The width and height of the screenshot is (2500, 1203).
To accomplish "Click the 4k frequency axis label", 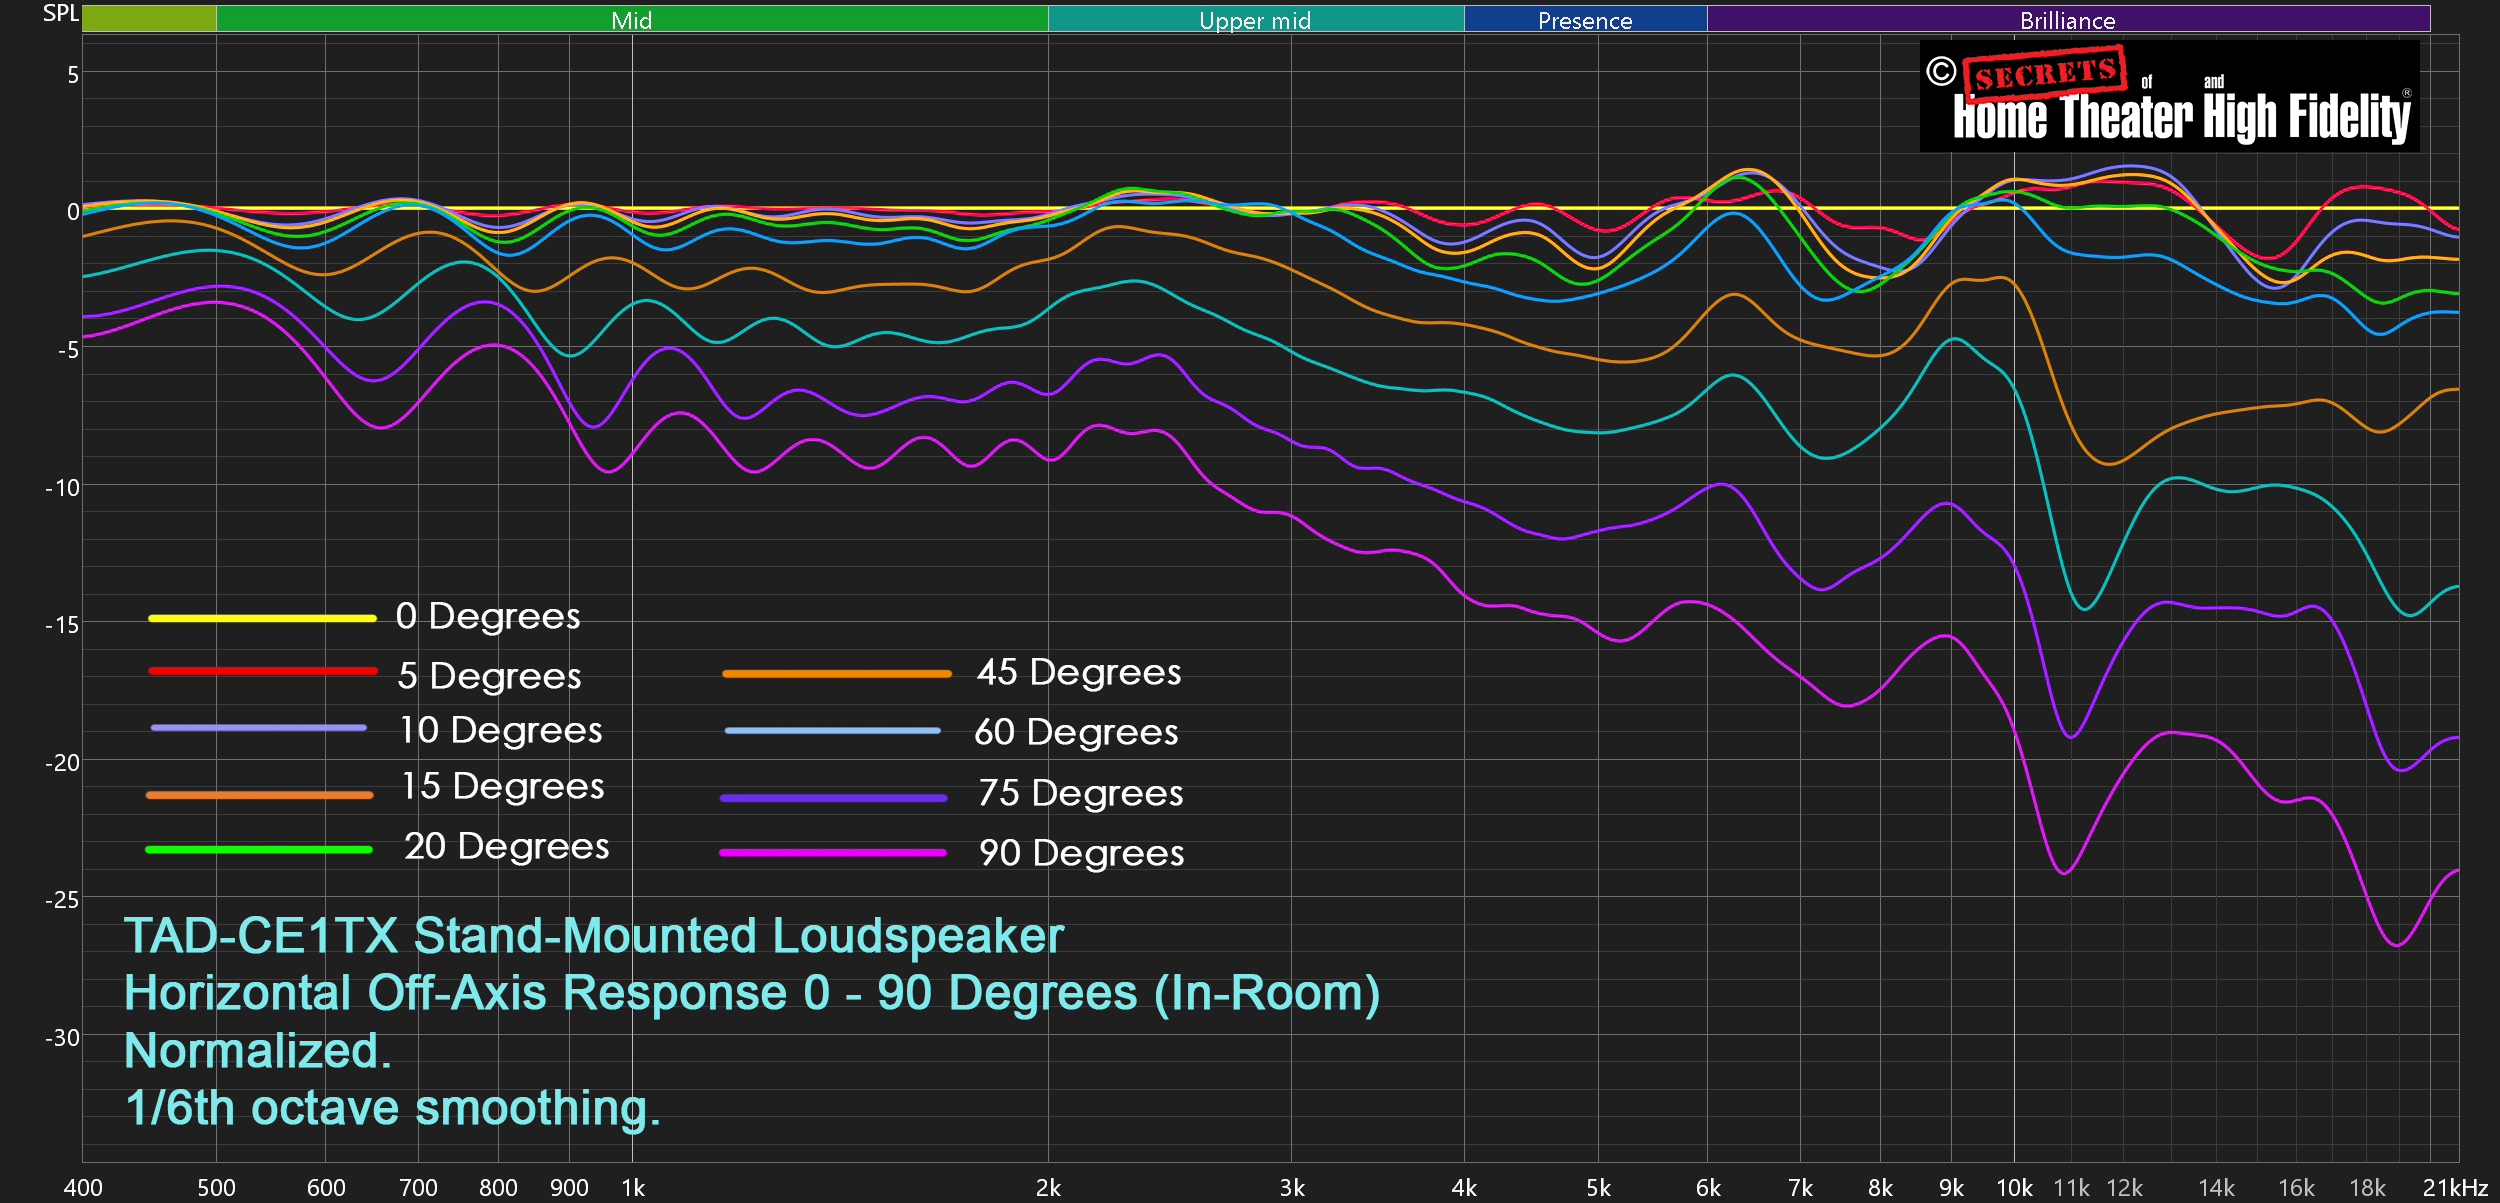I will [x=1464, y=1188].
